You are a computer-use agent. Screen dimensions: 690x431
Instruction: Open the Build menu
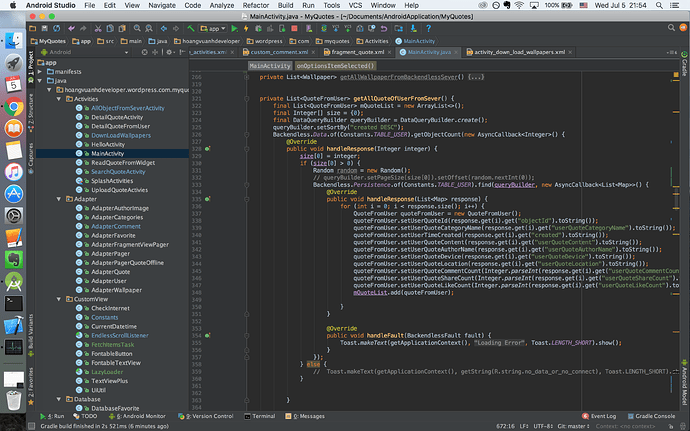pyautogui.click(x=285, y=5)
